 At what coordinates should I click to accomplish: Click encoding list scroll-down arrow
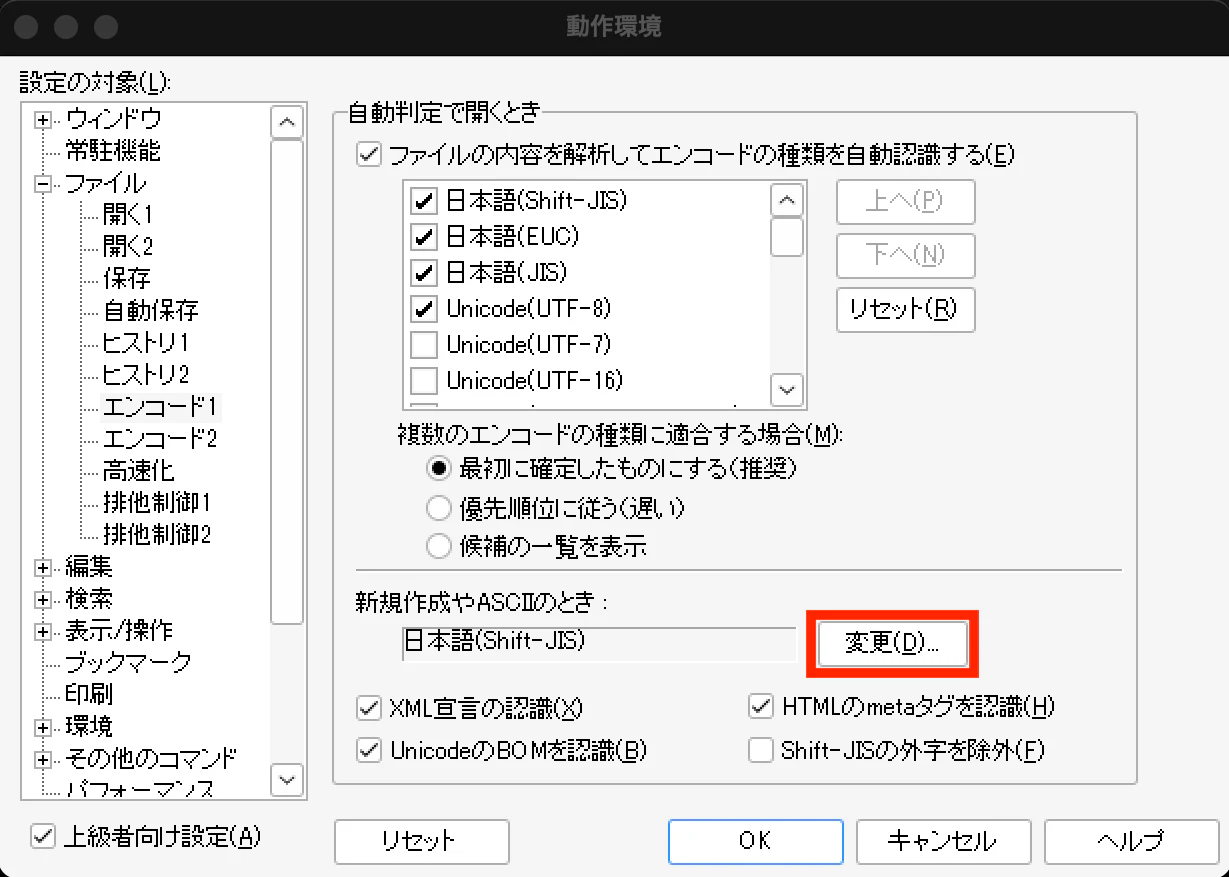click(x=788, y=389)
